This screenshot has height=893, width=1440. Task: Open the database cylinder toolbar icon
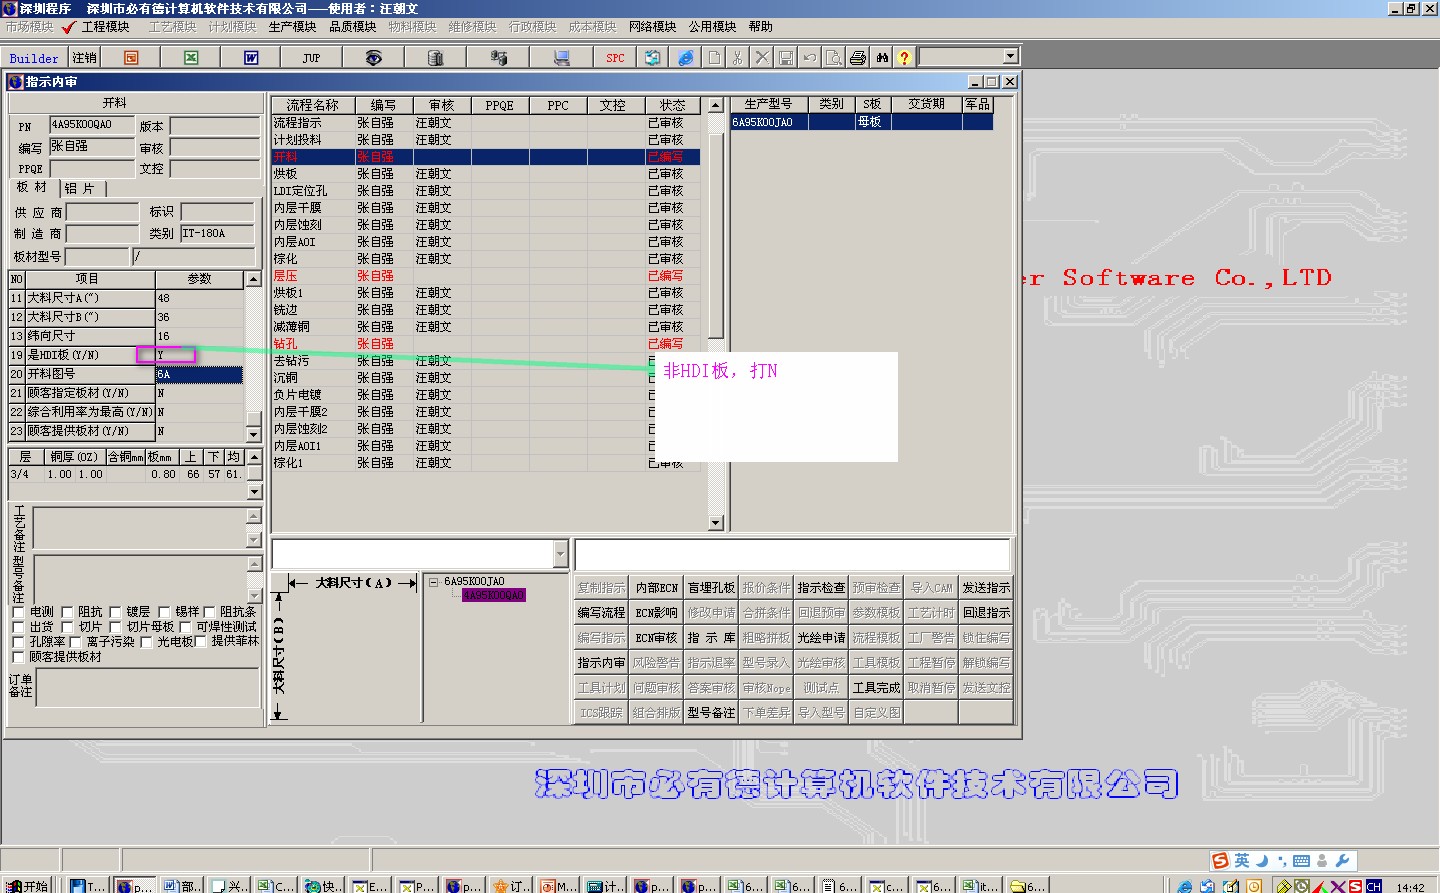[435, 58]
